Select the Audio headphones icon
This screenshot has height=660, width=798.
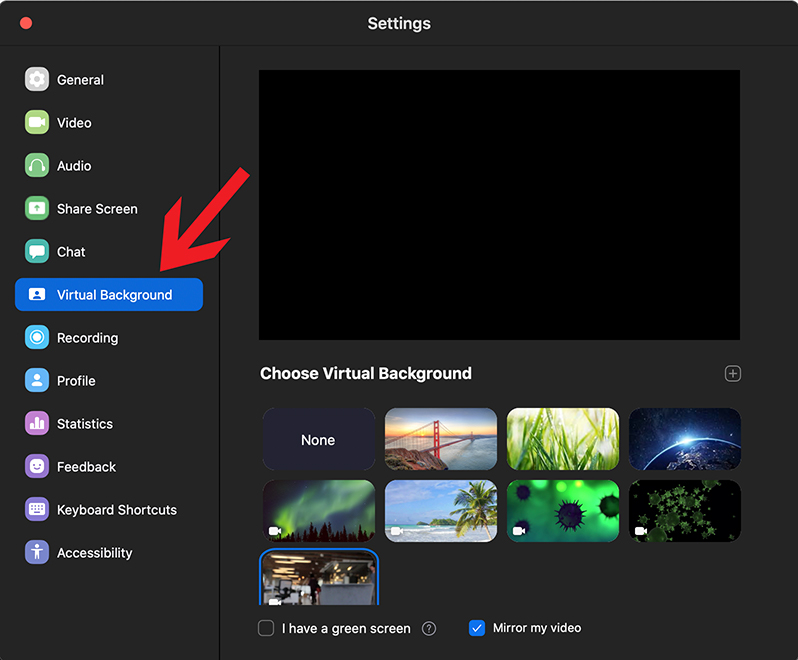[37, 166]
